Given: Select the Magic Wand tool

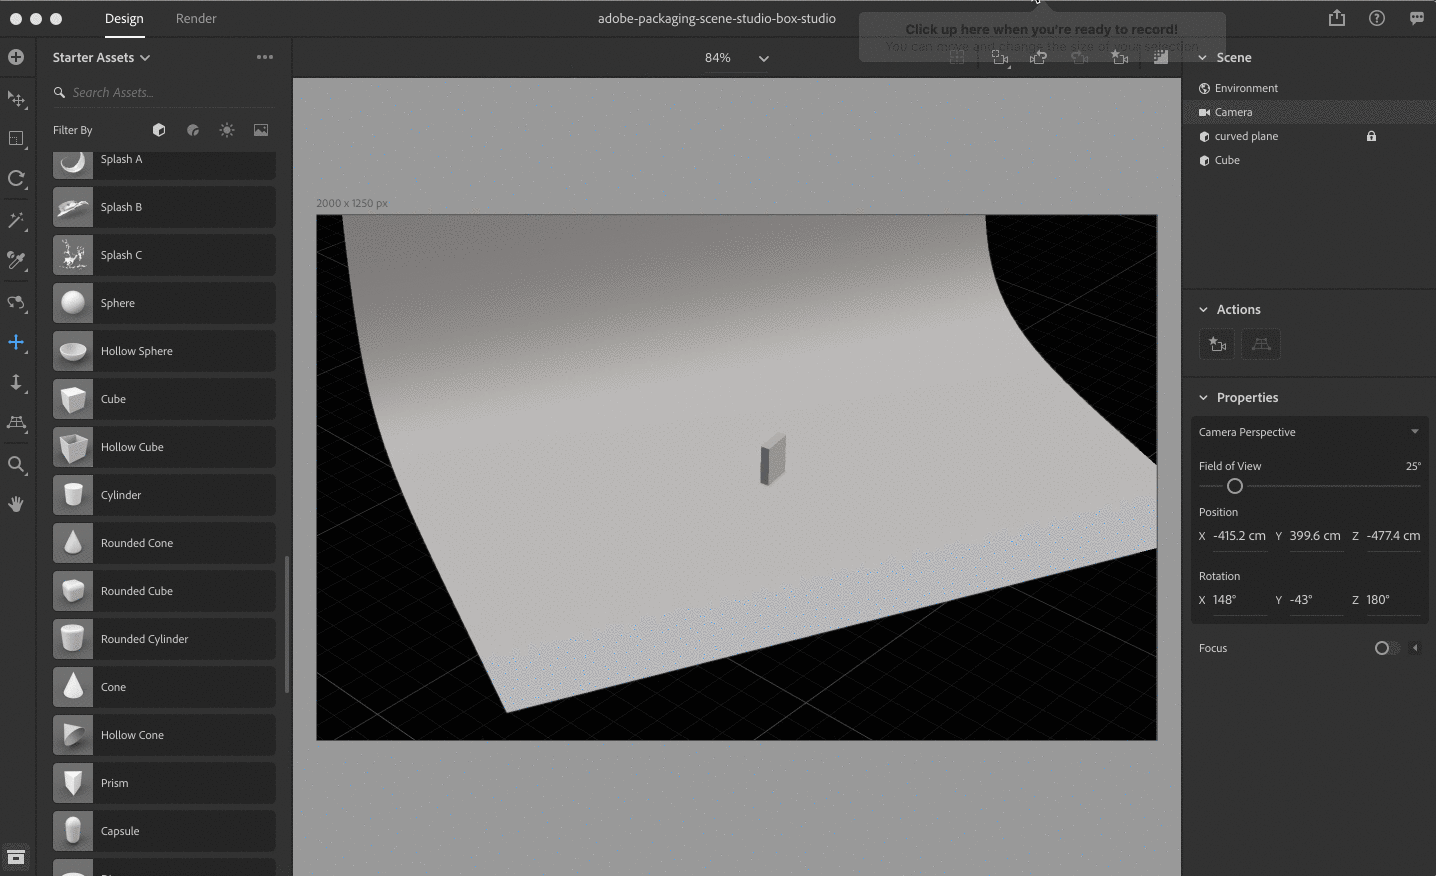Looking at the screenshot, I should 16,220.
